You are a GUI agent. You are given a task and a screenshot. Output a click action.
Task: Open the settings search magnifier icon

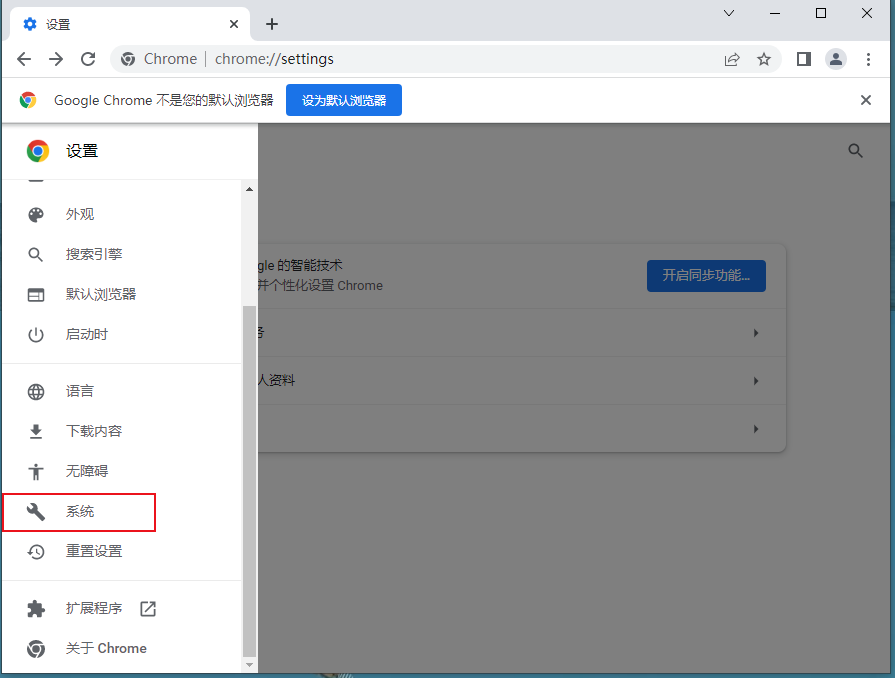[x=855, y=151]
